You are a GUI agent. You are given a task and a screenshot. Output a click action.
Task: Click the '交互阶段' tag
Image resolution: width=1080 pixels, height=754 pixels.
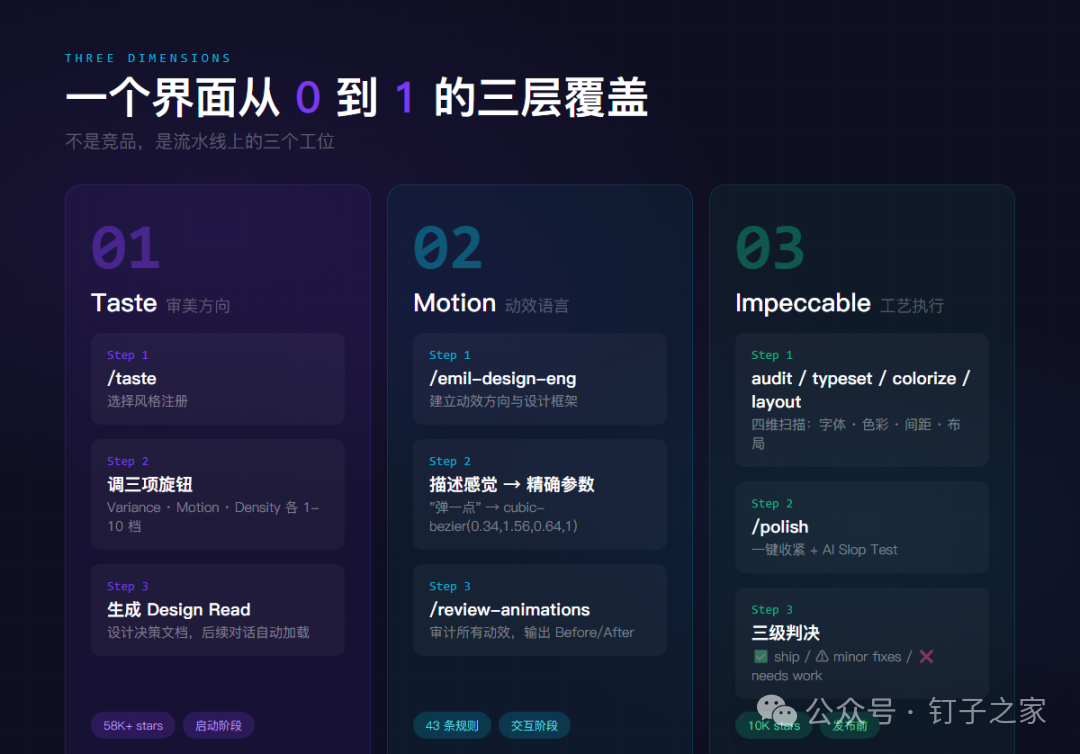click(534, 725)
